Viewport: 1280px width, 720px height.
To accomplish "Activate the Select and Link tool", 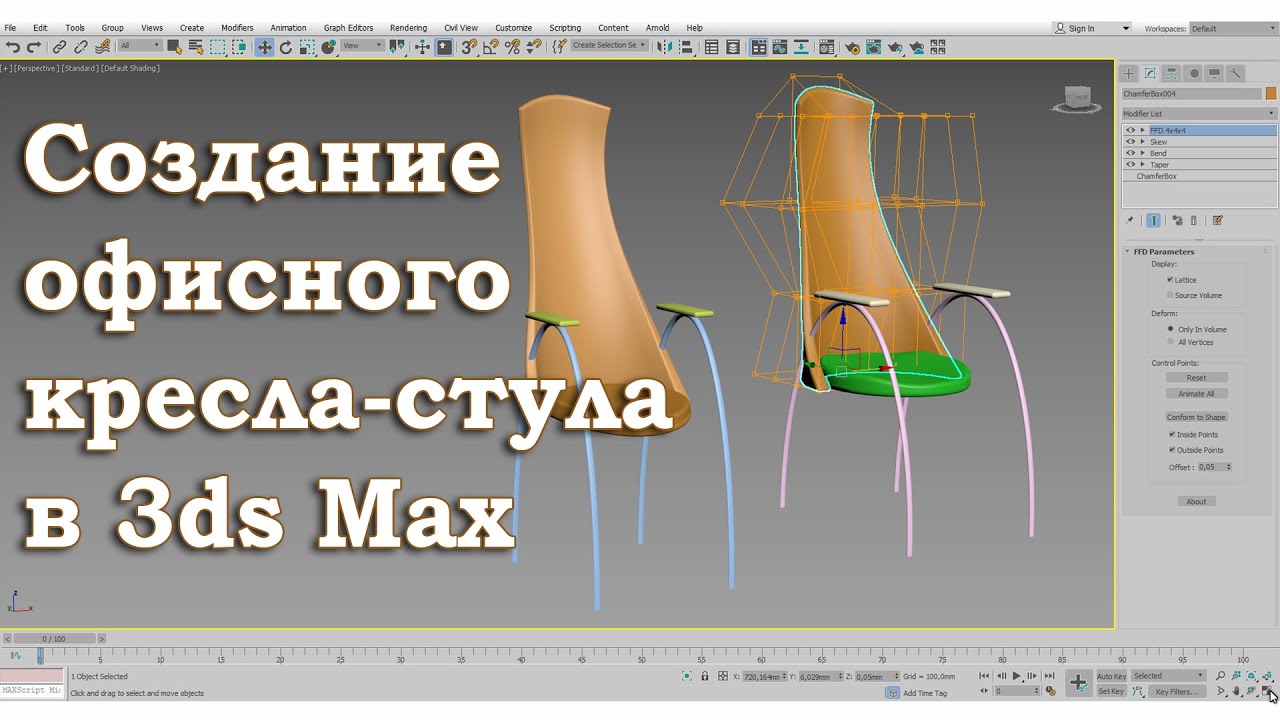I will [60, 46].
